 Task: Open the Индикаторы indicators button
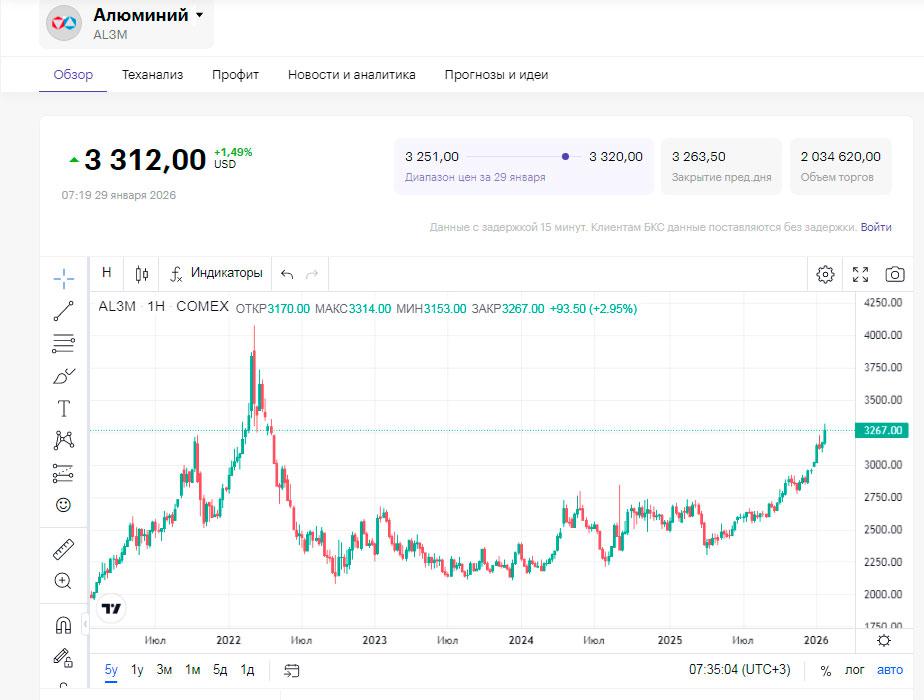pyautogui.click(x=216, y=273)
